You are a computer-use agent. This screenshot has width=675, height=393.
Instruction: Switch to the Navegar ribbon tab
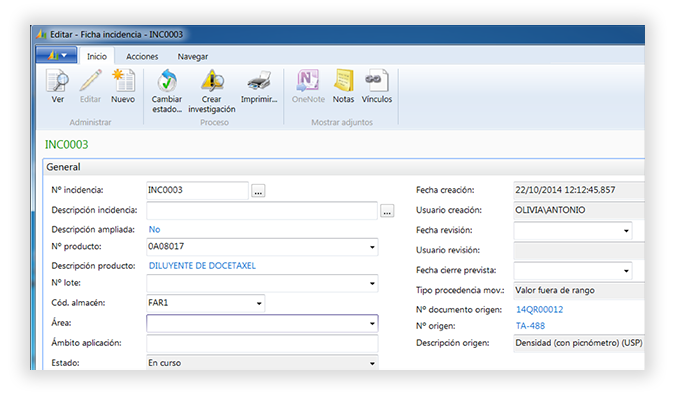193,56
